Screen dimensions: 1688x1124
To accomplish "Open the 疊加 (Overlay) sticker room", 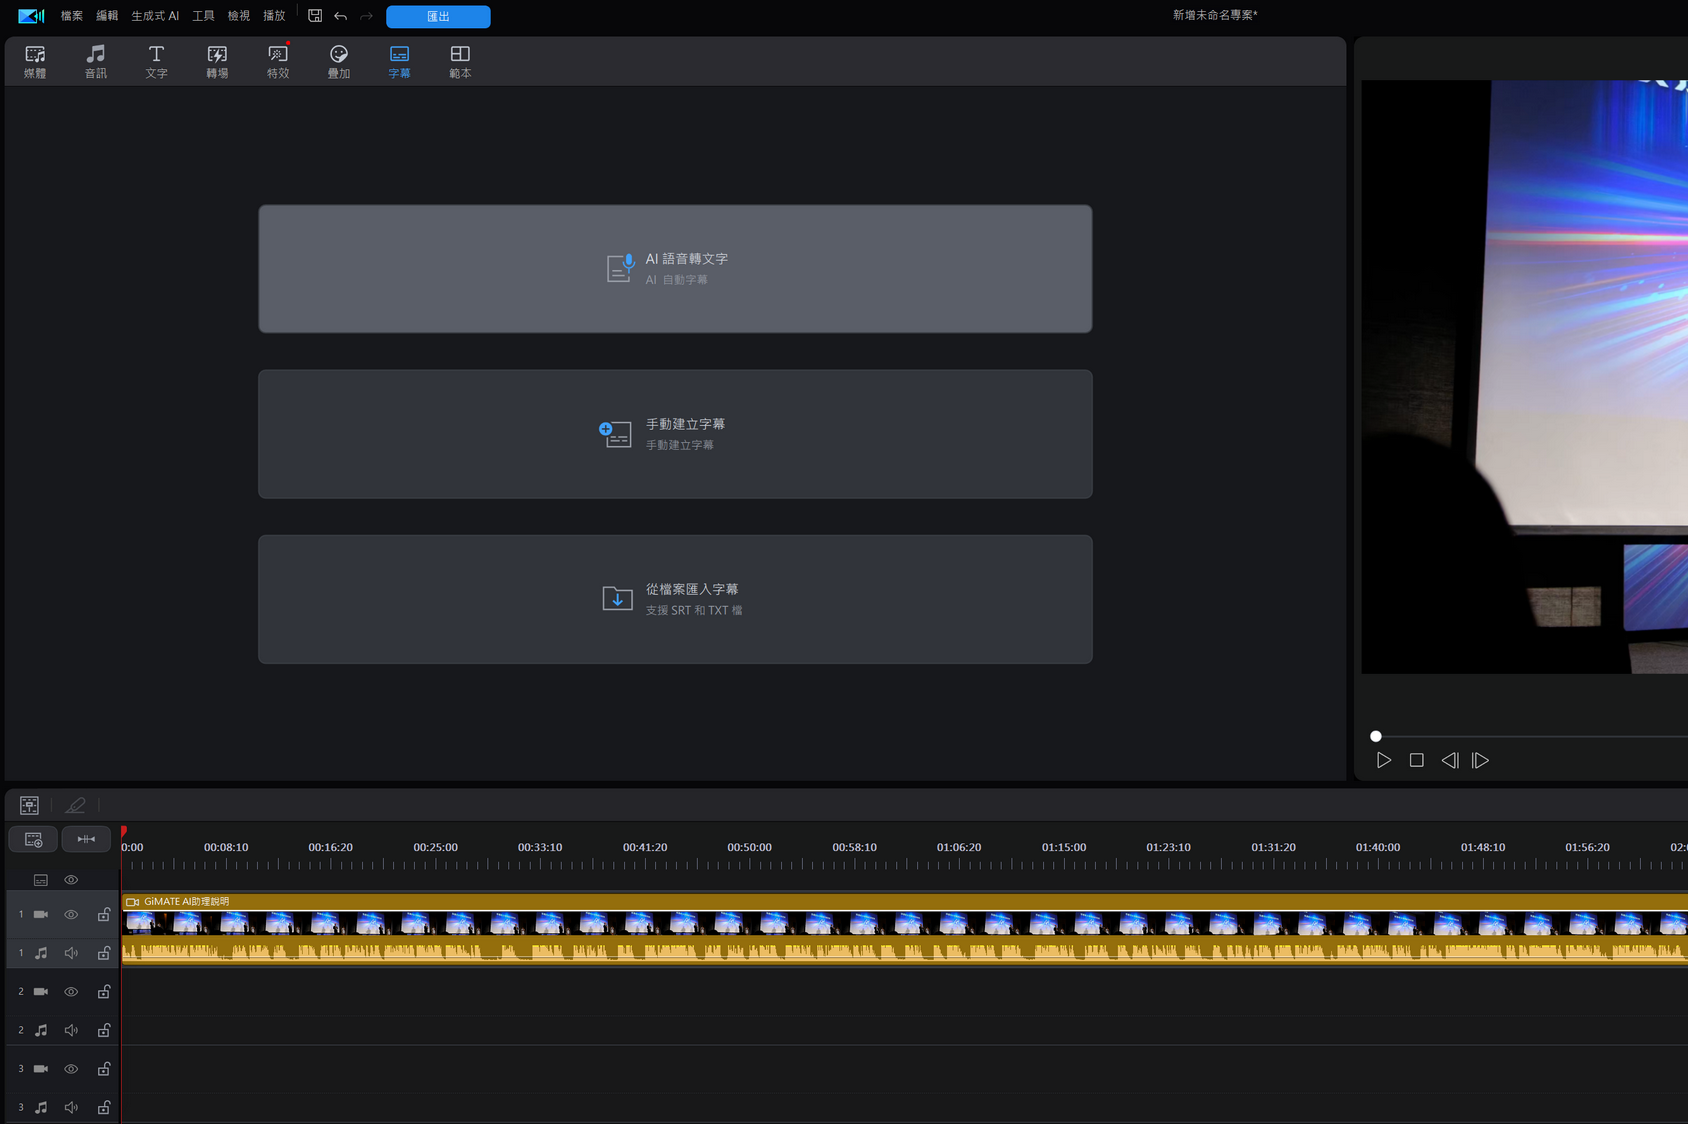I will click(x=339, y=61).
